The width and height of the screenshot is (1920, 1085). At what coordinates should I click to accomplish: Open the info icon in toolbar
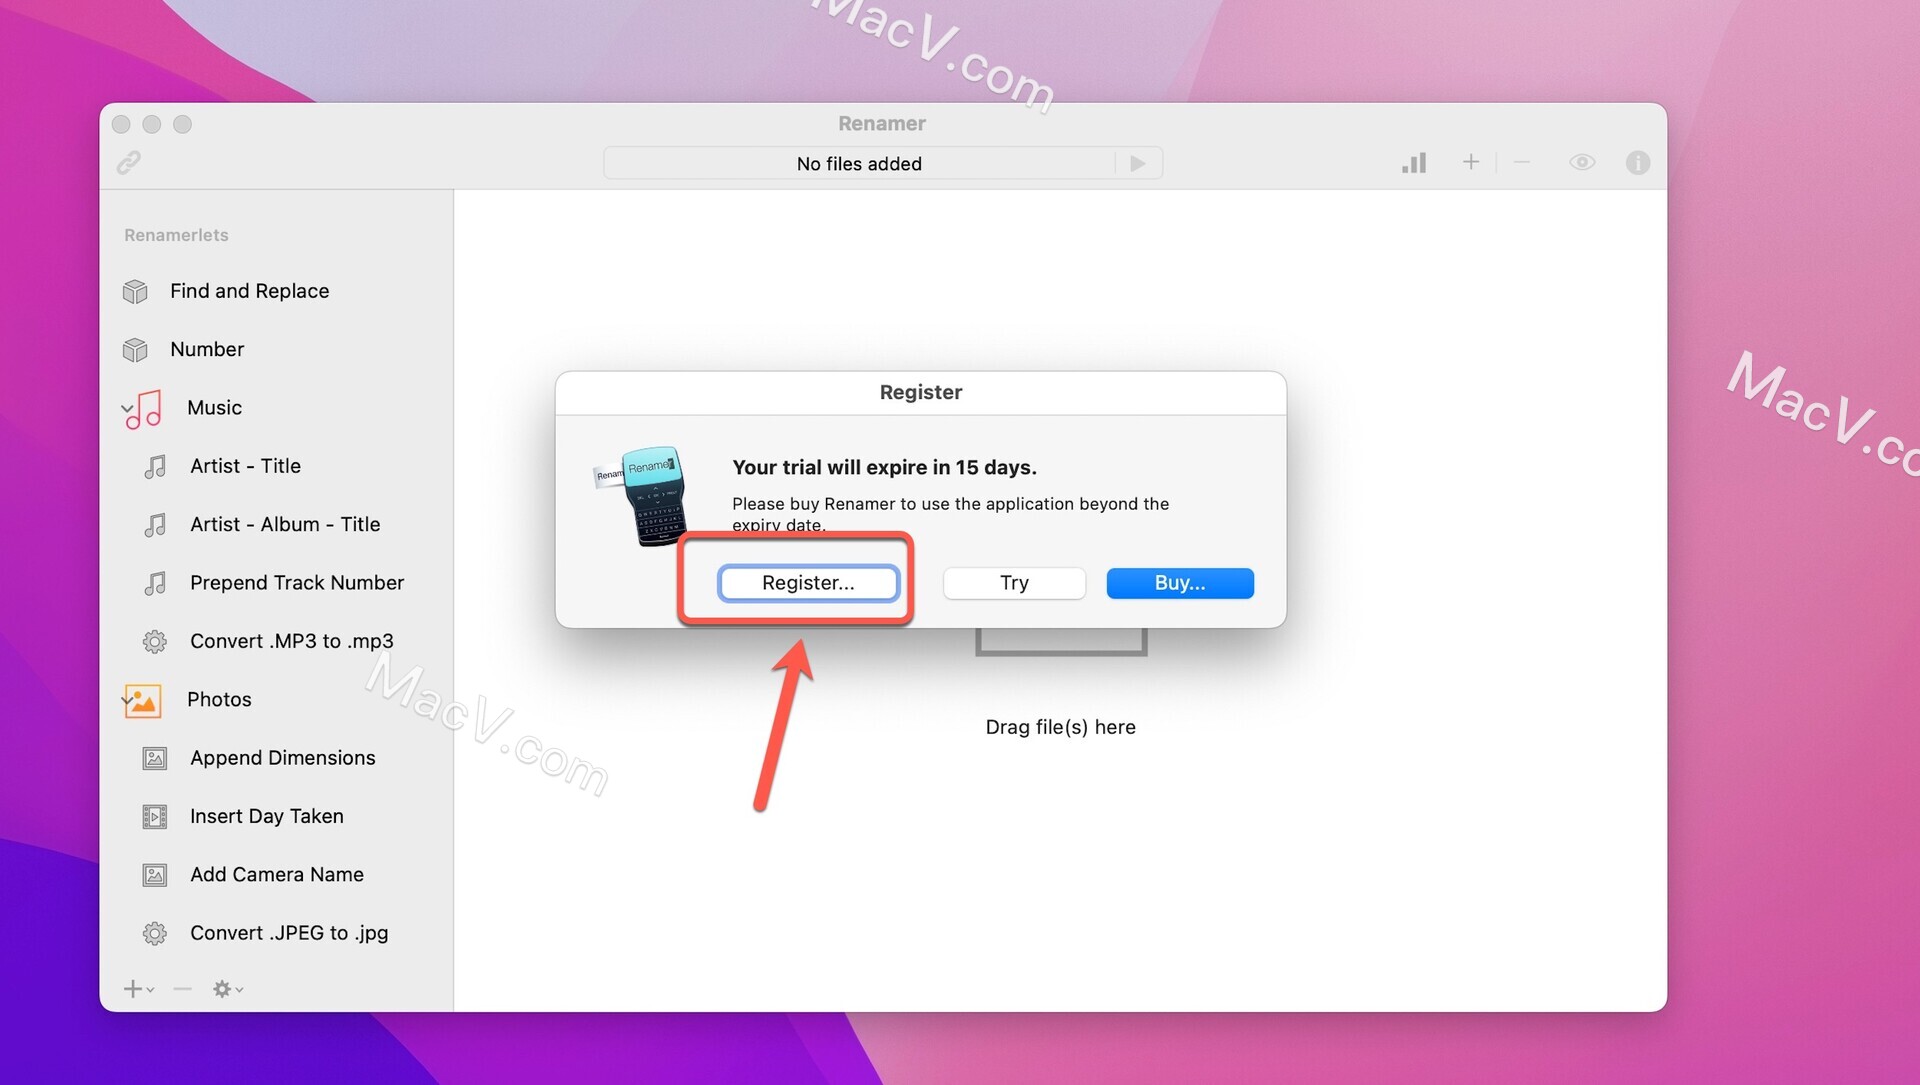[1638, 162]
